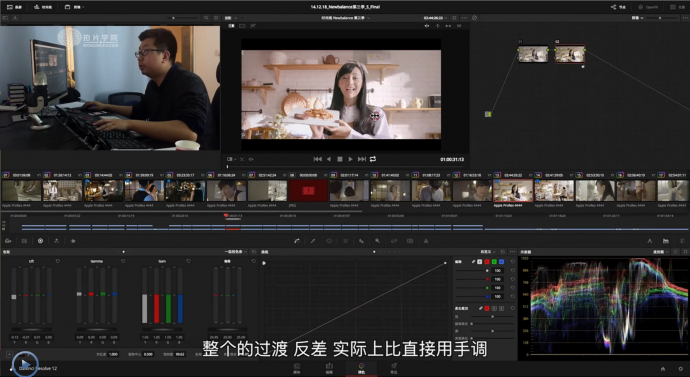Open the Curves palette icon

[297, 241]
